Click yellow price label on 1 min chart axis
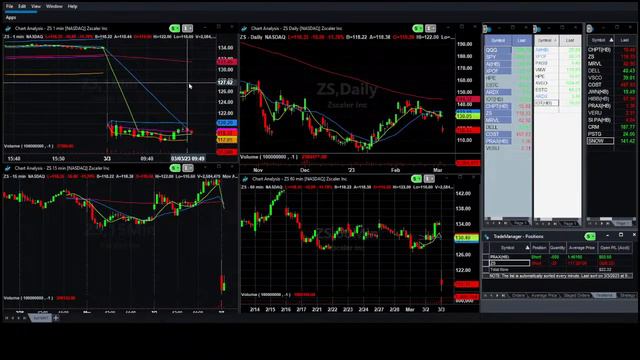Image resolution: width=640 pixels, height=360 pixels. (227, 140)
